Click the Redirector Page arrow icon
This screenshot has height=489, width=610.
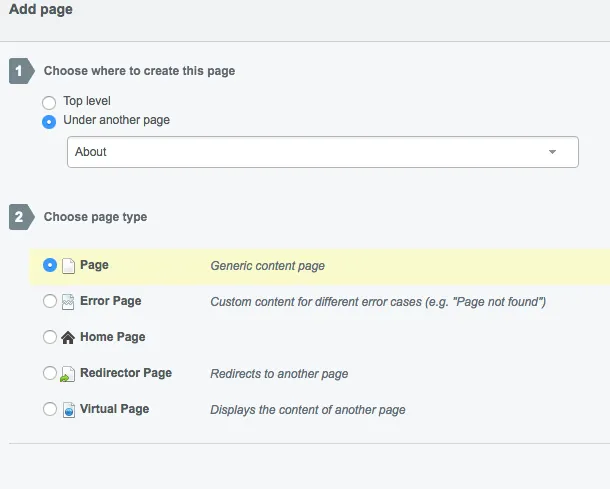pyautogui.click(x=69, y=374)
